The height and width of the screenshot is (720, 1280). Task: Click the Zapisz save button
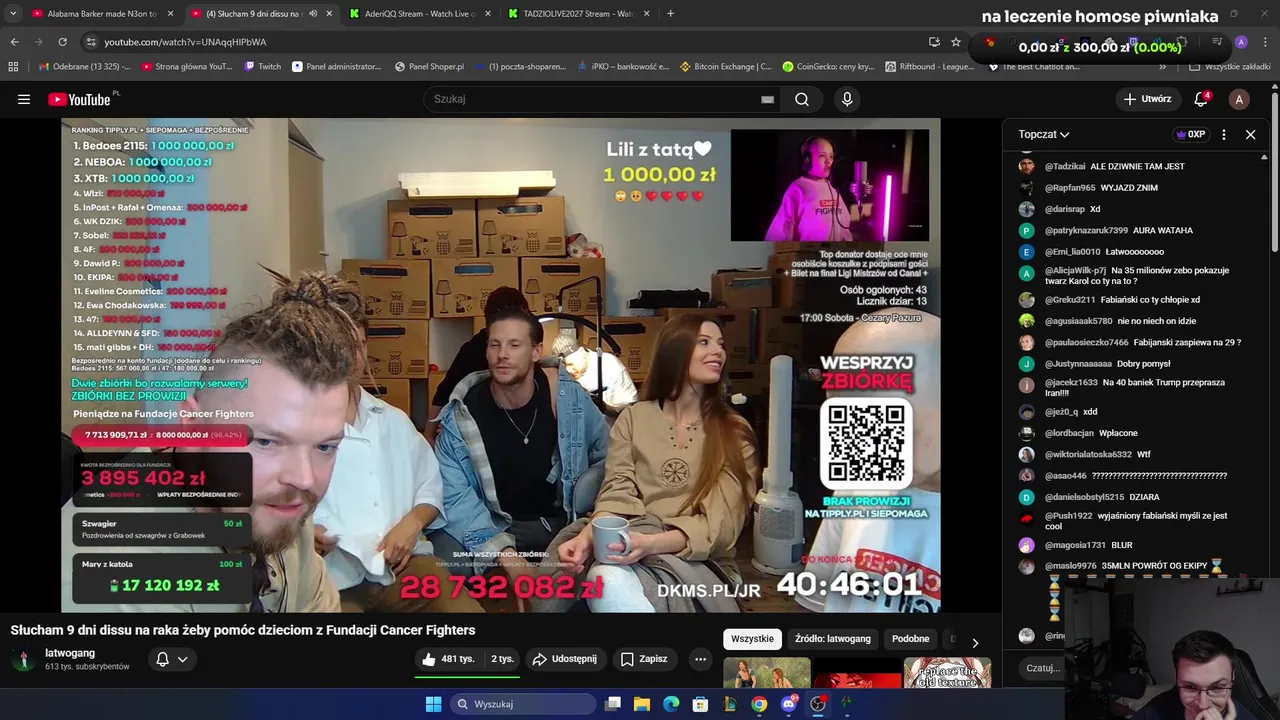pyautogui.click(x=643, y=659)
